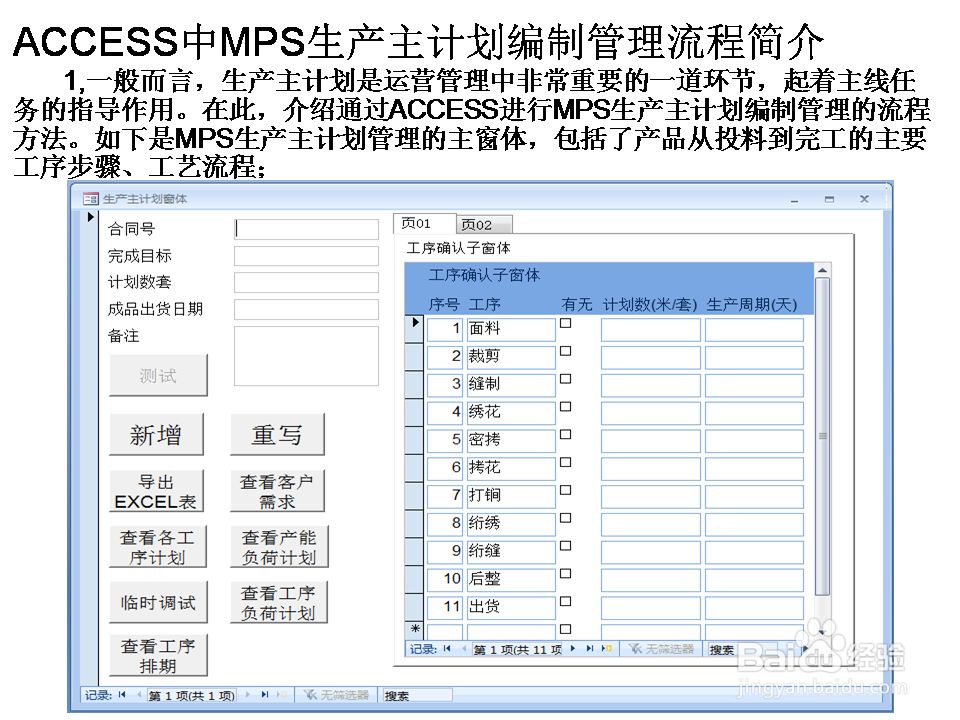Image resolution: width=960 pixels, height=720 pixels.
Task: Switch to 页02 tab
Action: [x=484, y=225]
